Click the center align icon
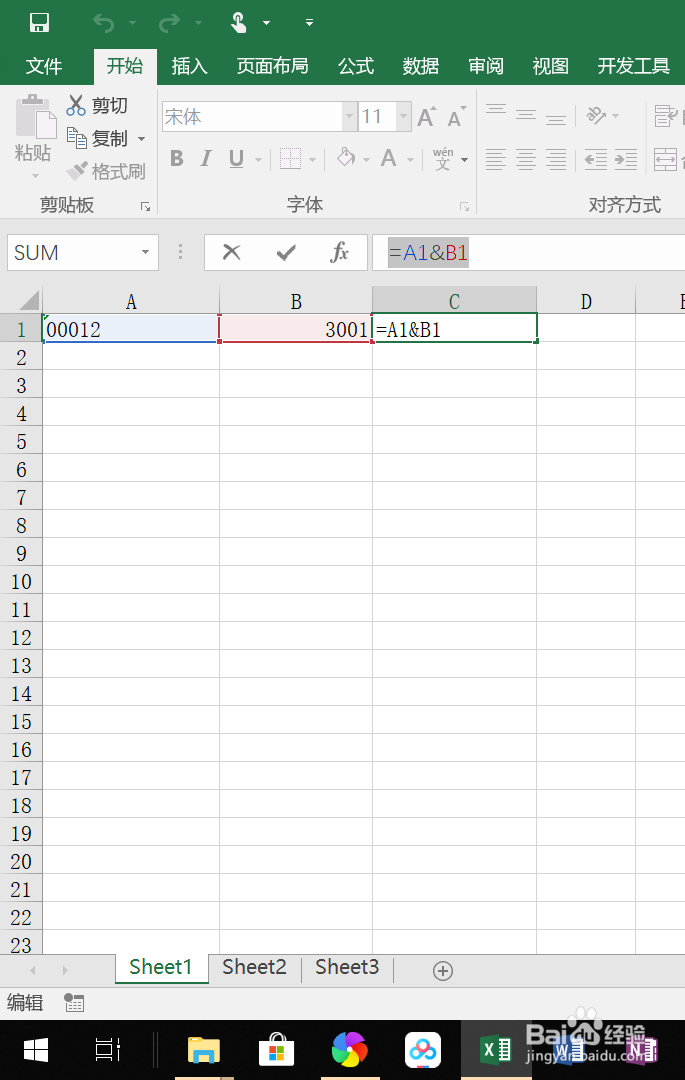This screenshot has width=685, height=1080. (x=526, y=160)
